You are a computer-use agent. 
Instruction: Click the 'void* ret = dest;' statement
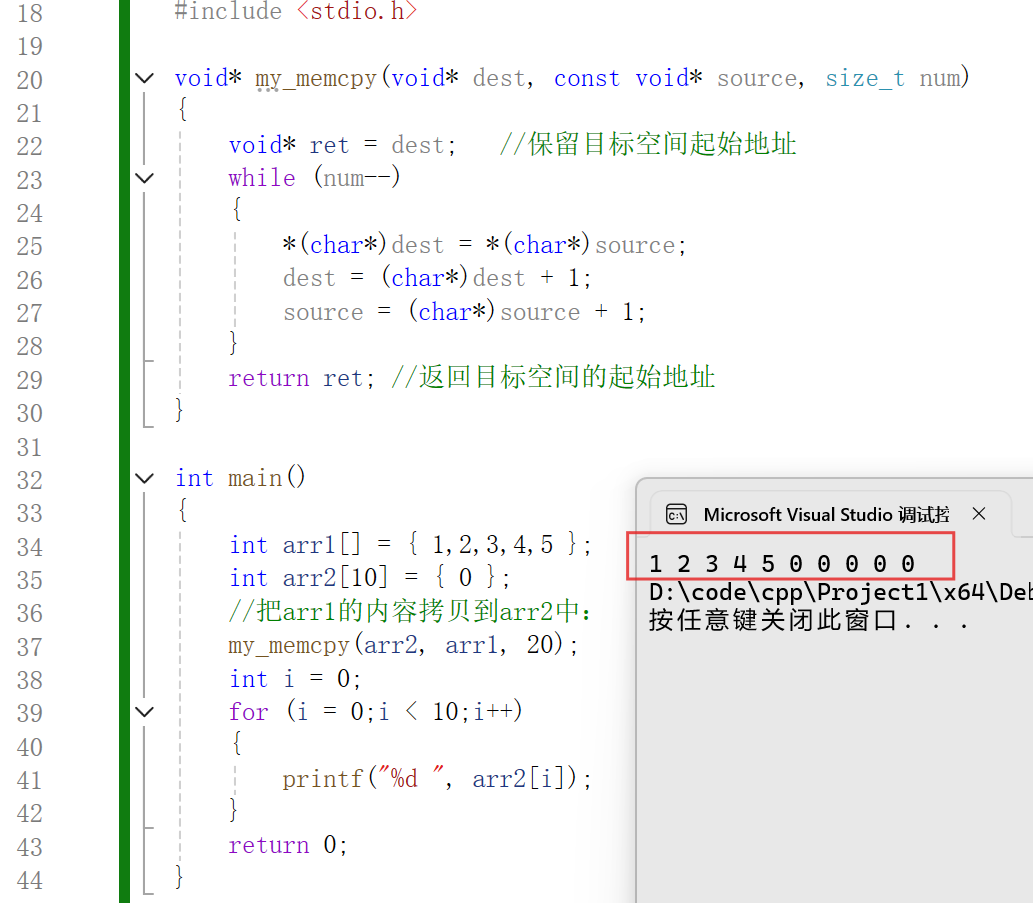[343, 145]
